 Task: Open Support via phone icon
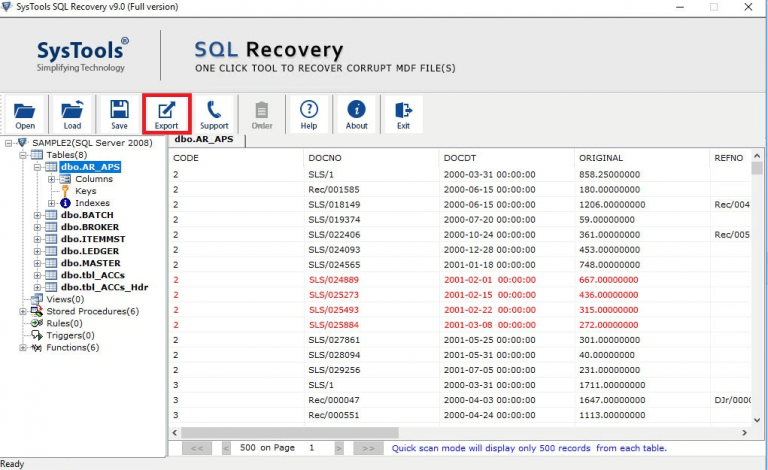(x=214, y=109)
